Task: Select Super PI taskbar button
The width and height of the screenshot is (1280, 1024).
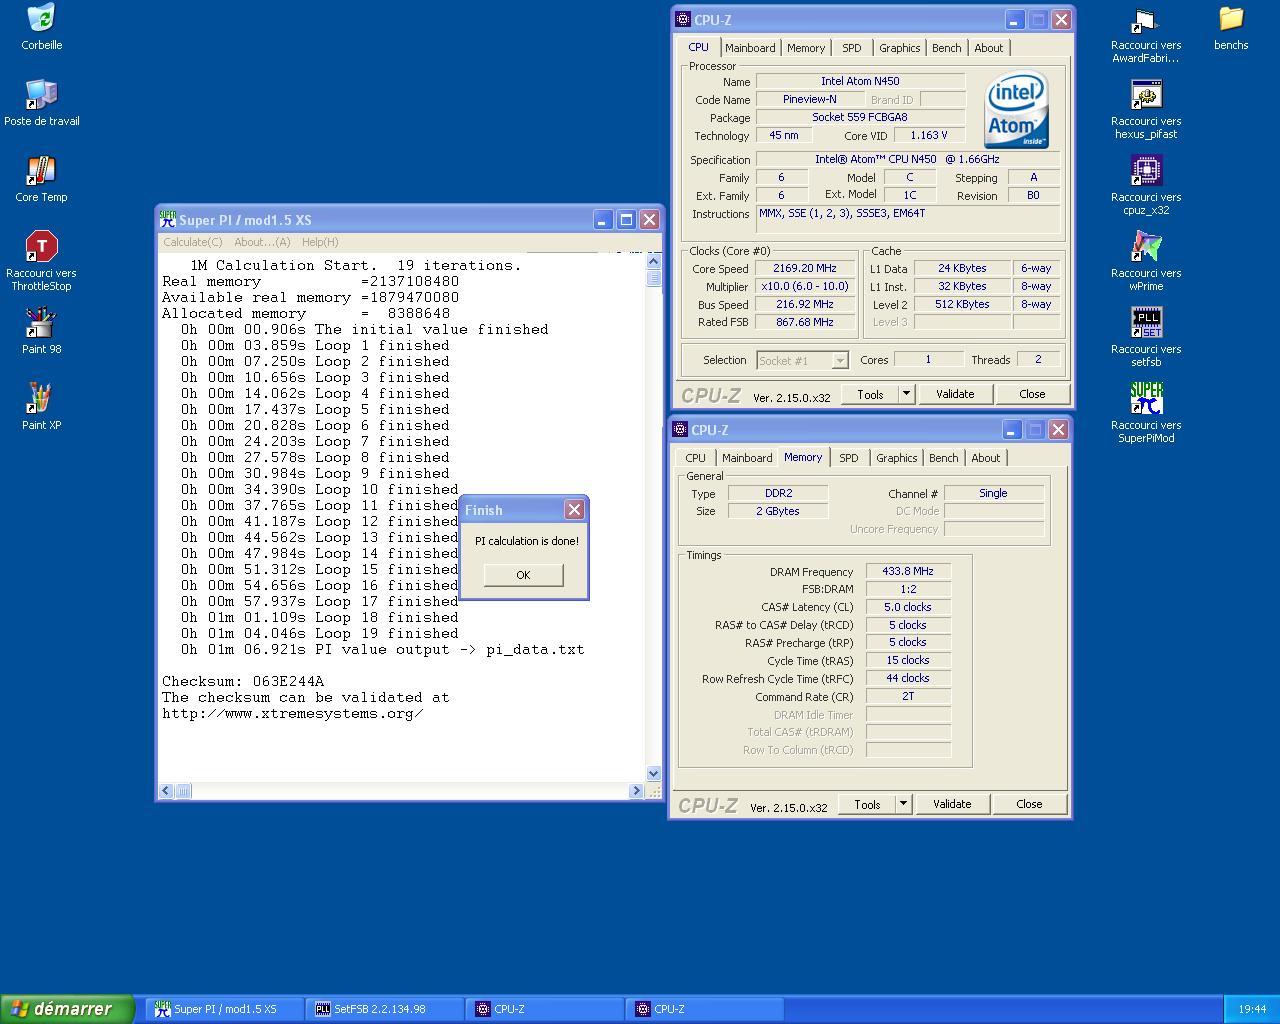Action: tap(227, 1009)
